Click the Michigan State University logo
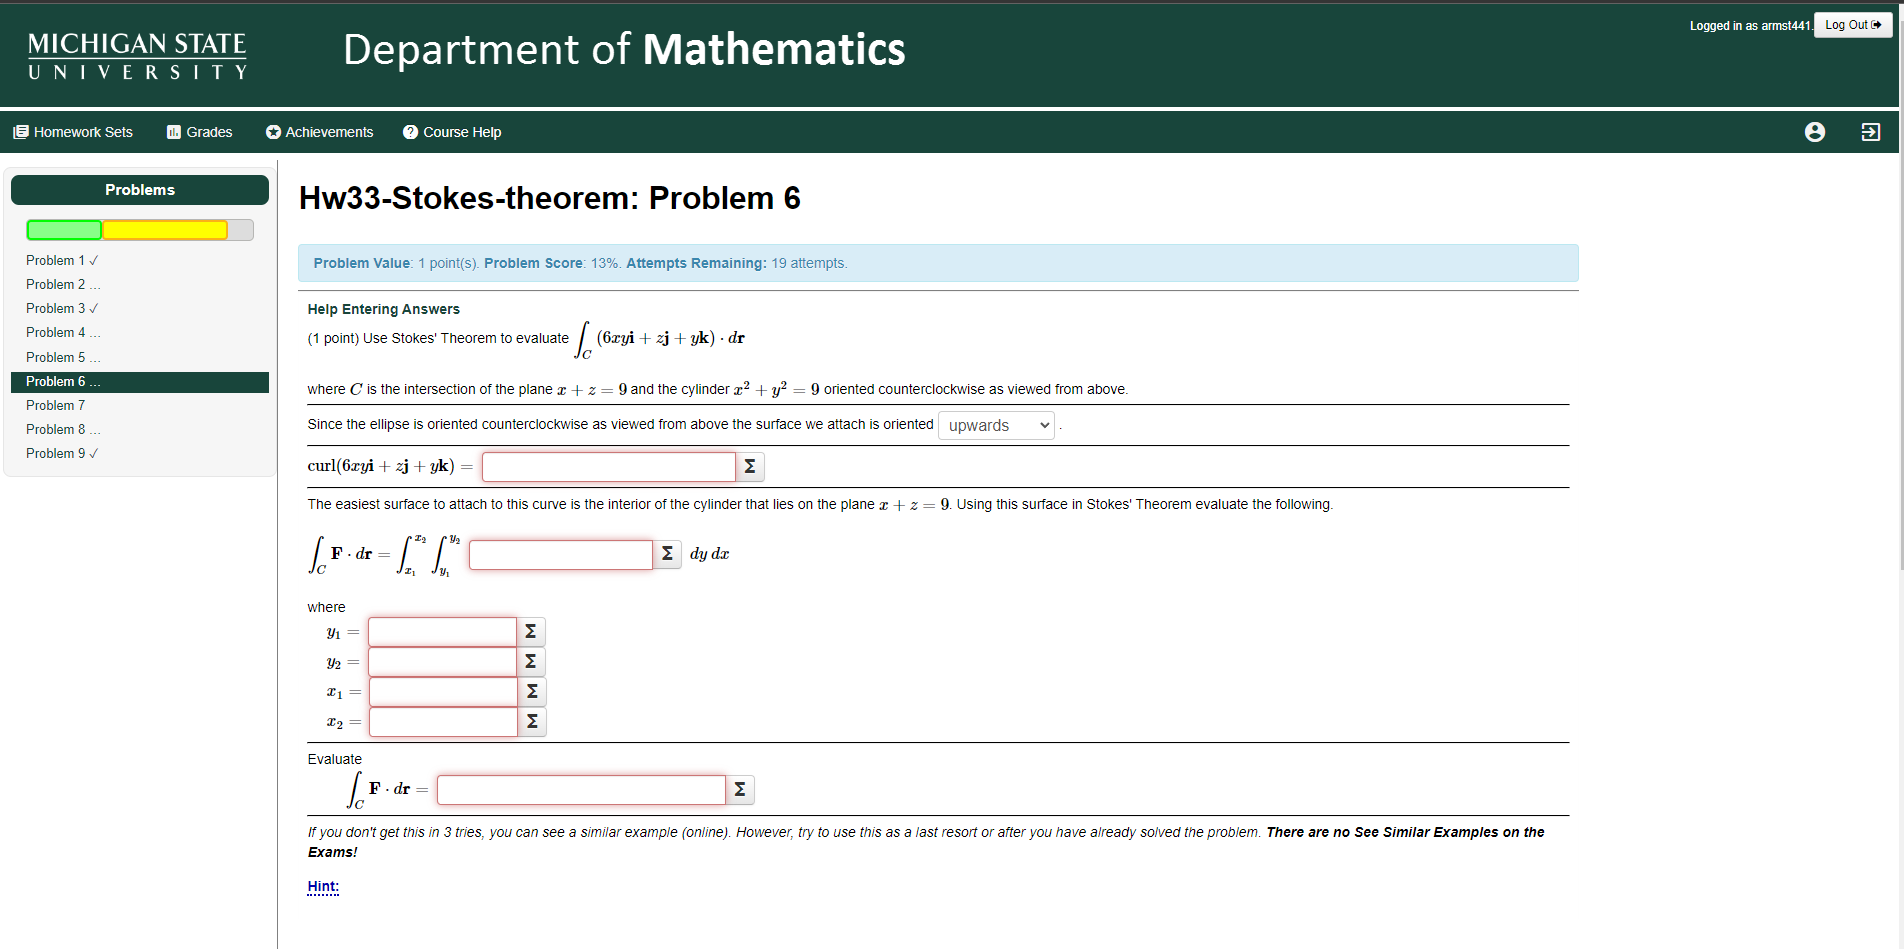 tap(137, 56)
